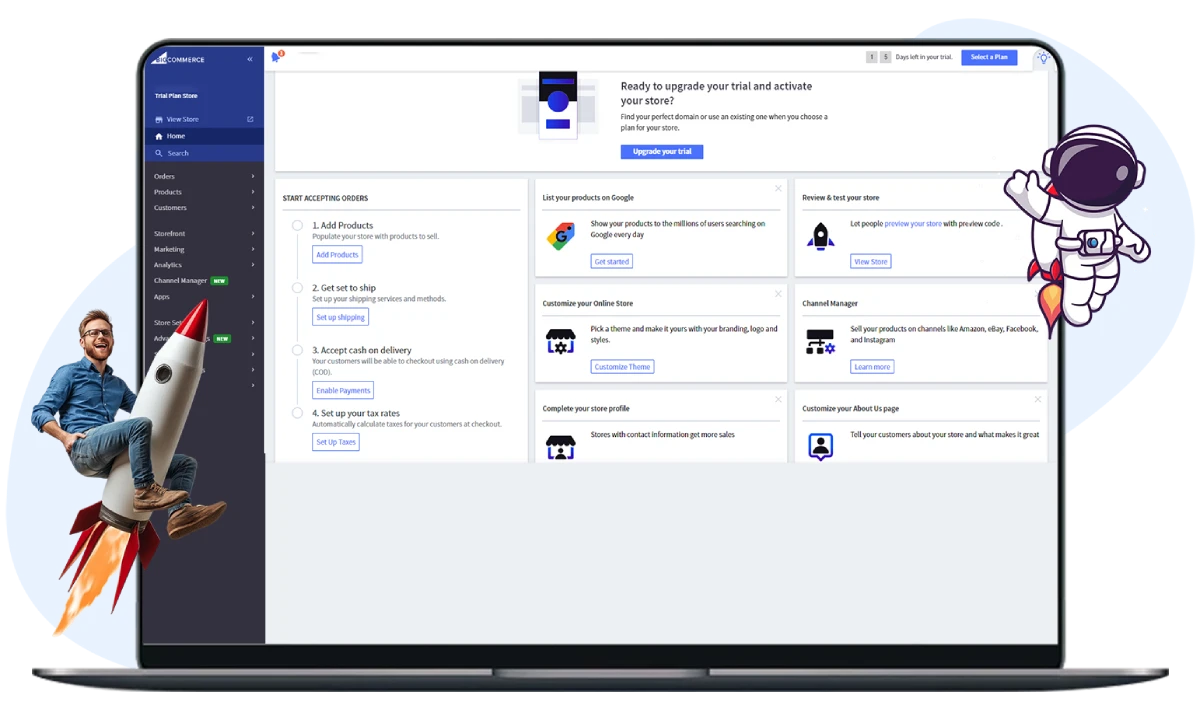Click the lightbulb help icon
Image resolution: width=1200 pixels, height=709 pixels.
click(1043, 58)
